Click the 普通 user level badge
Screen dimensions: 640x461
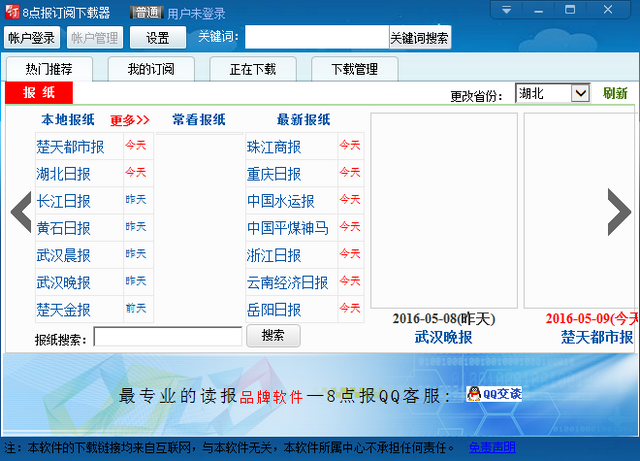tap(146, 13)
